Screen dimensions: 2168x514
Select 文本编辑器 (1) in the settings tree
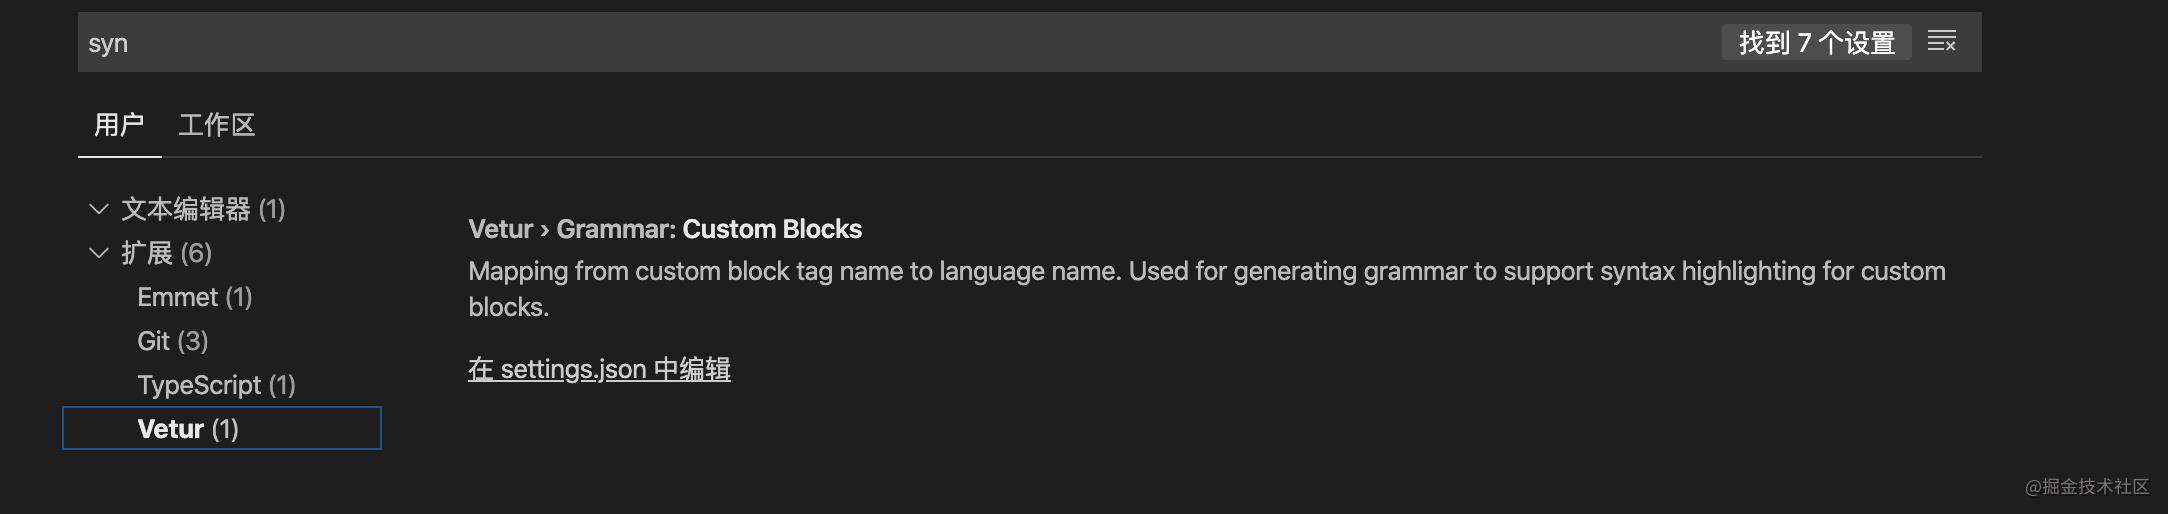(x=203, y=209)
